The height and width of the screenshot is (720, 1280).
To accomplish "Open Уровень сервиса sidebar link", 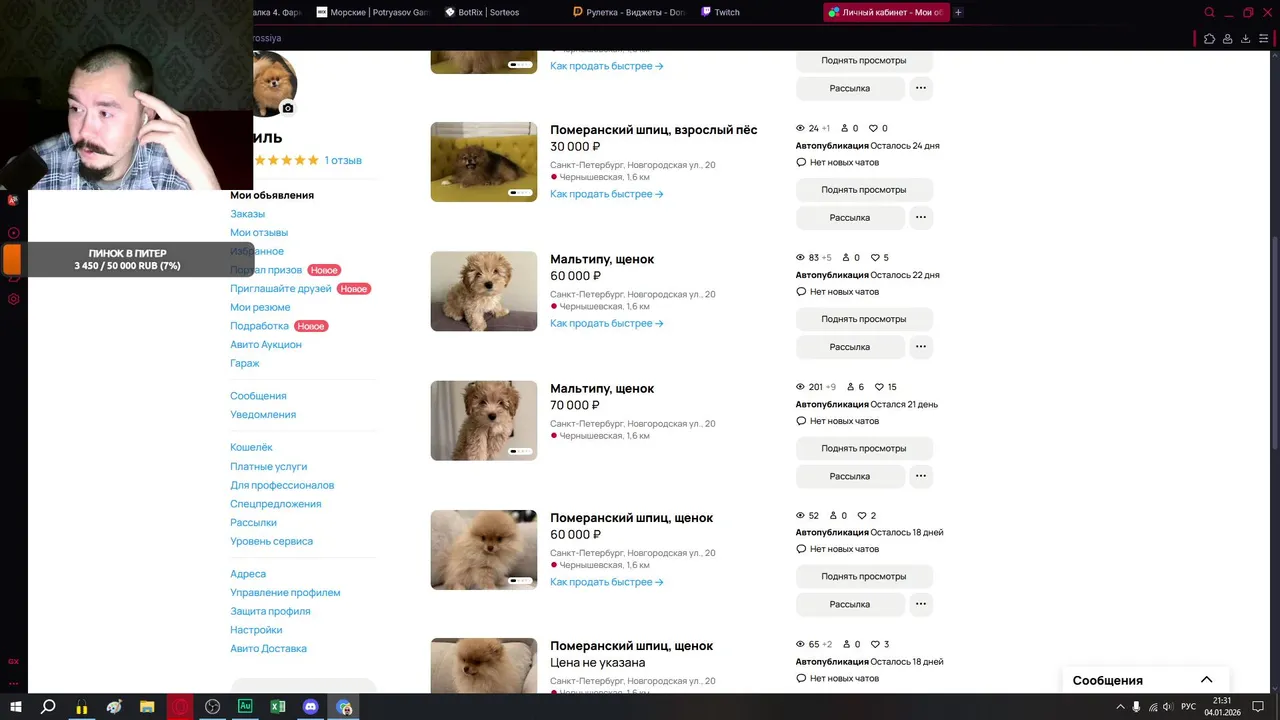I will click(271, 541).
